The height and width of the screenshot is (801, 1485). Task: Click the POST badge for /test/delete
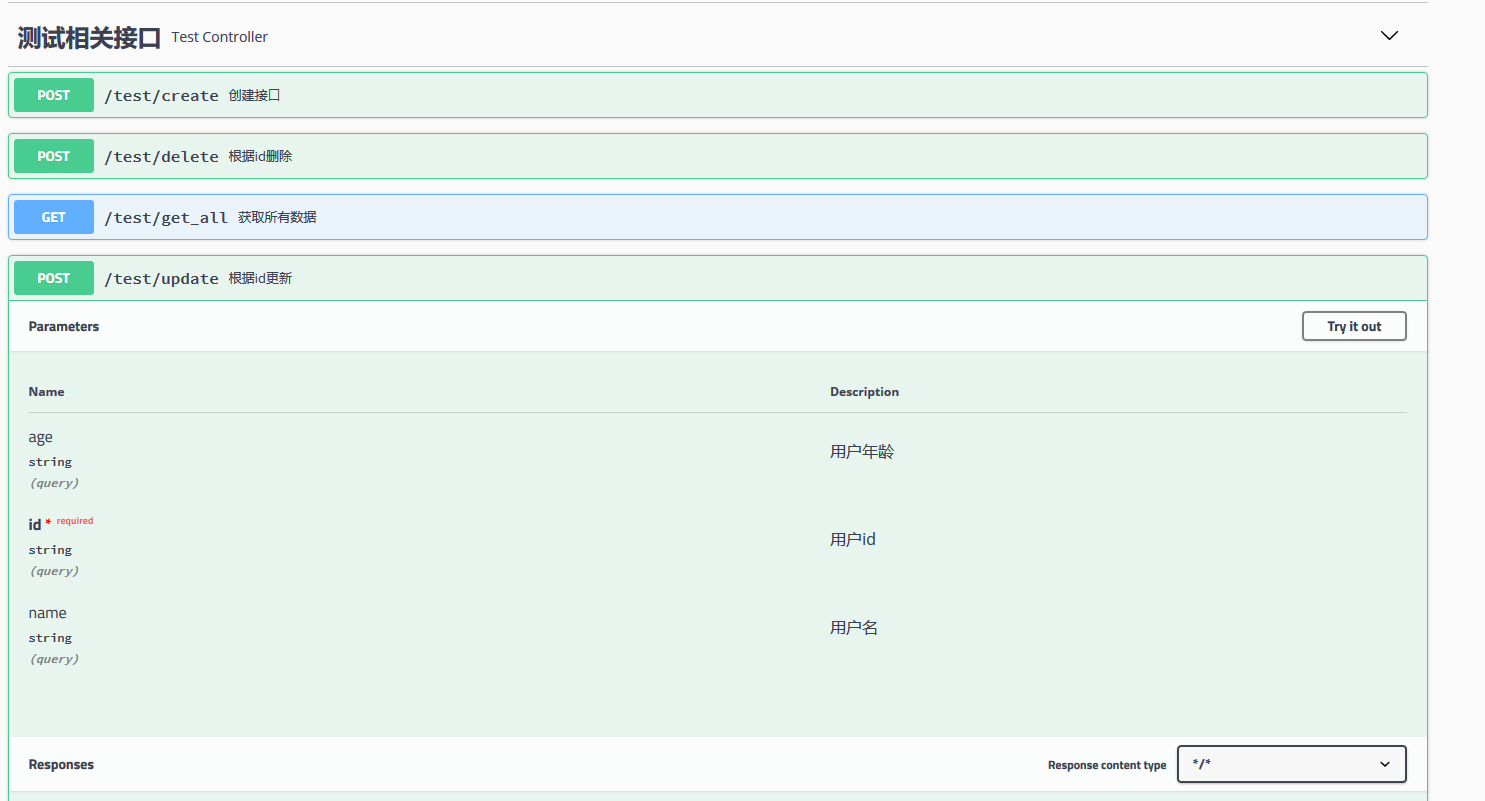54,156
